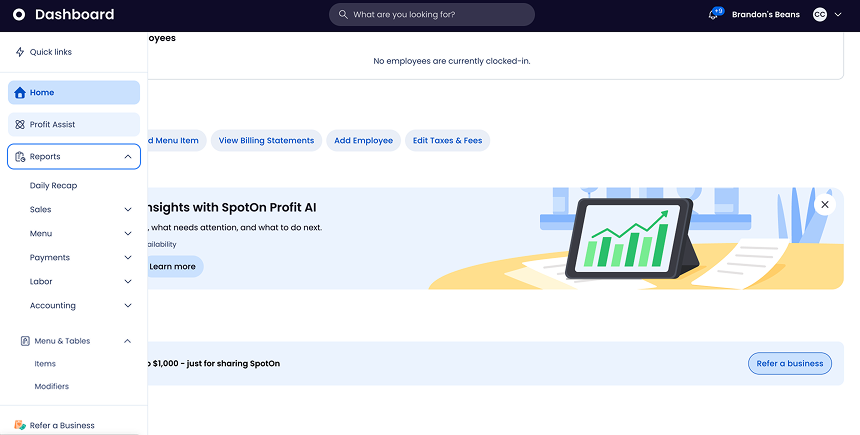Open Modifiers under Menu & Tables
The image size is (860, 435).
(x=52, y=386)
